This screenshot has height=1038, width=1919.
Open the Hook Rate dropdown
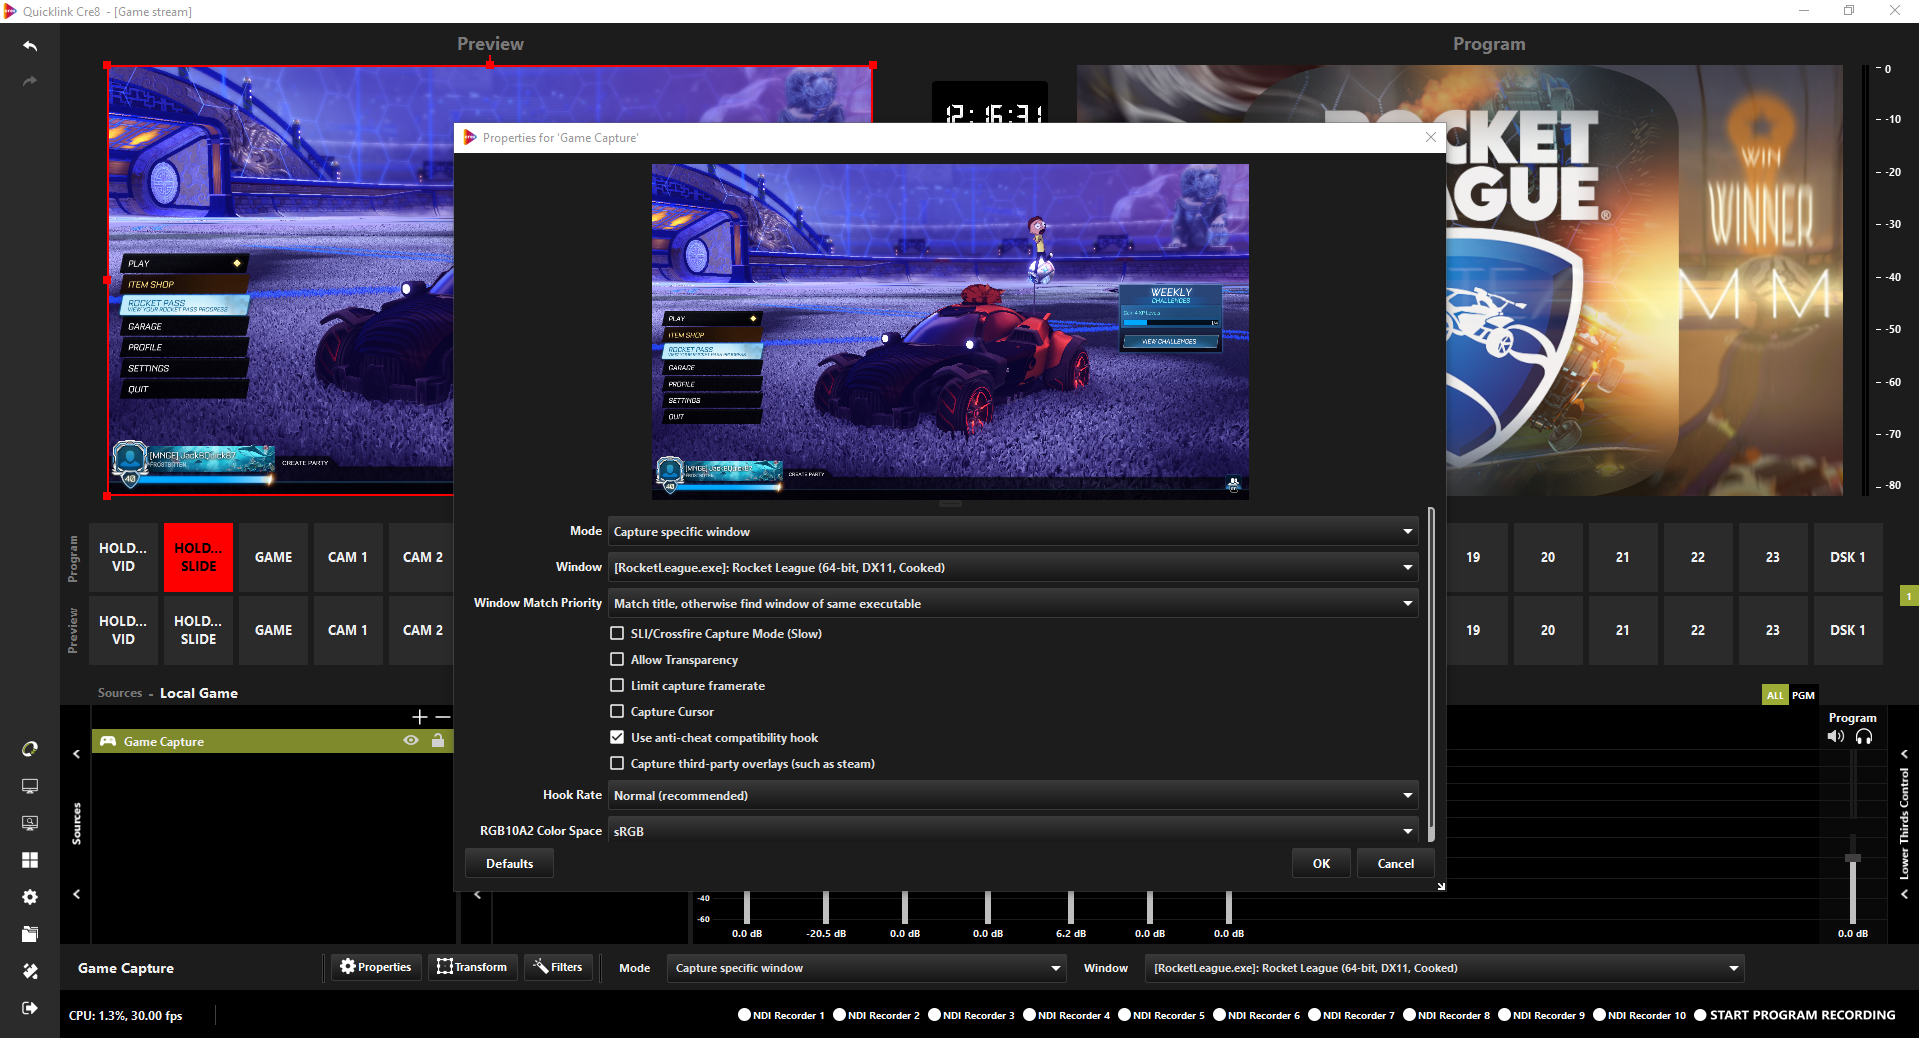click(1012, 795)
